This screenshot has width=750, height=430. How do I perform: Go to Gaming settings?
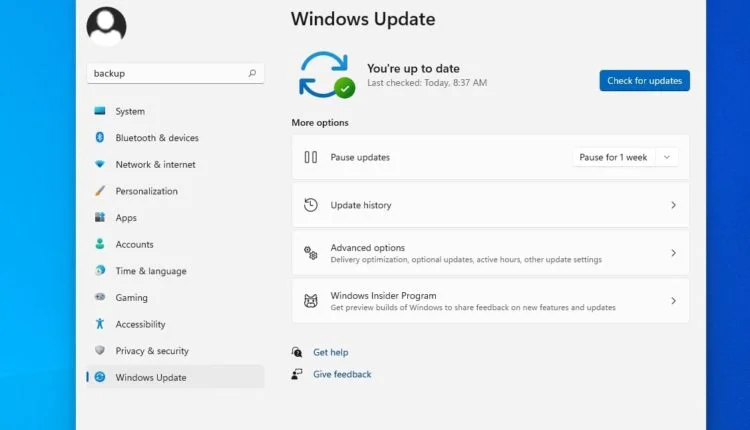175,298
